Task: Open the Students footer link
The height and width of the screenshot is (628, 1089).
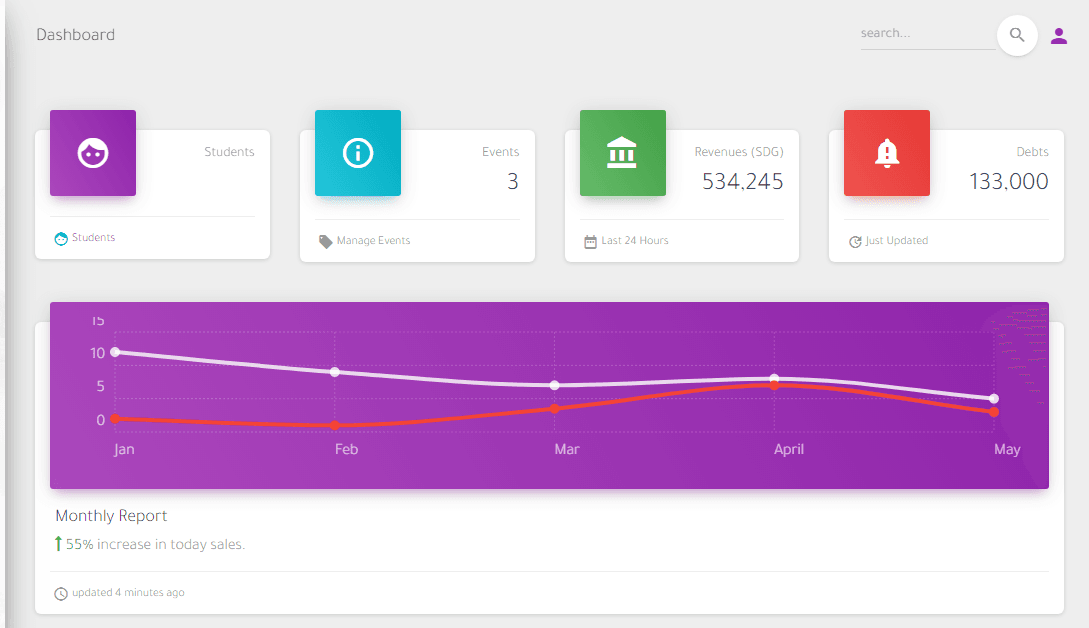Action: (93, 238)
